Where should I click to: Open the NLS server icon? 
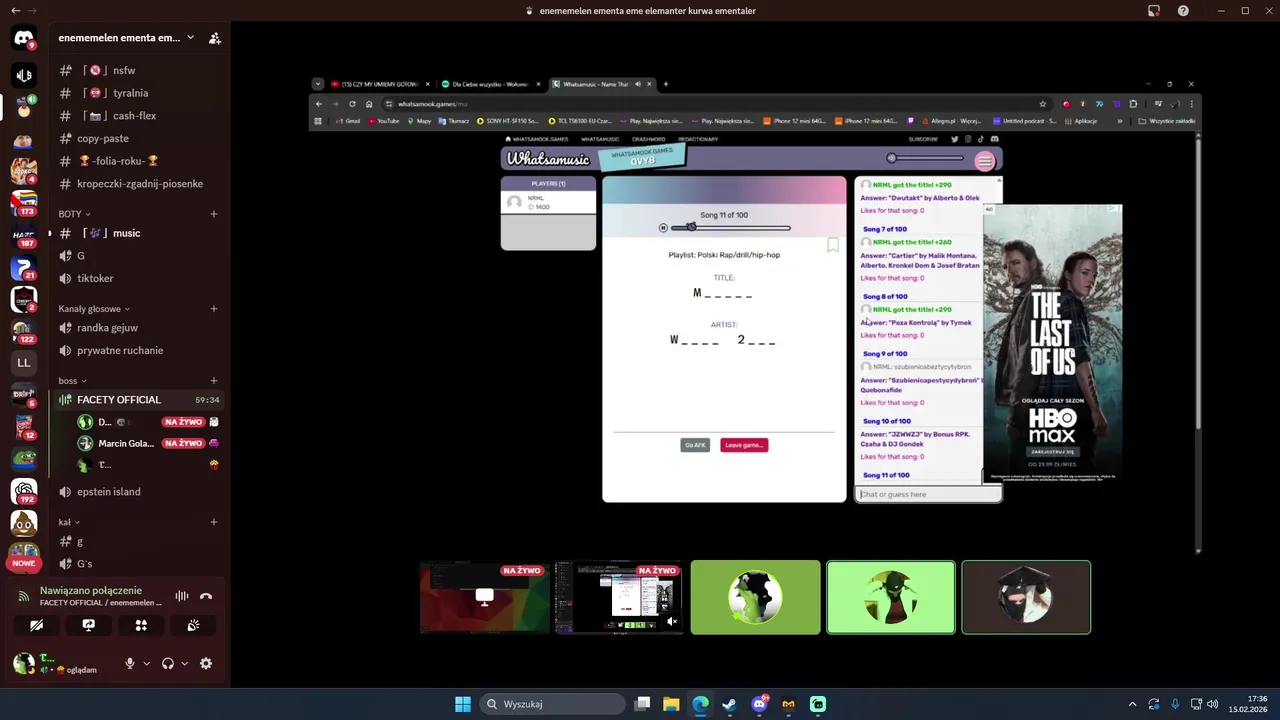coord(24,75)
